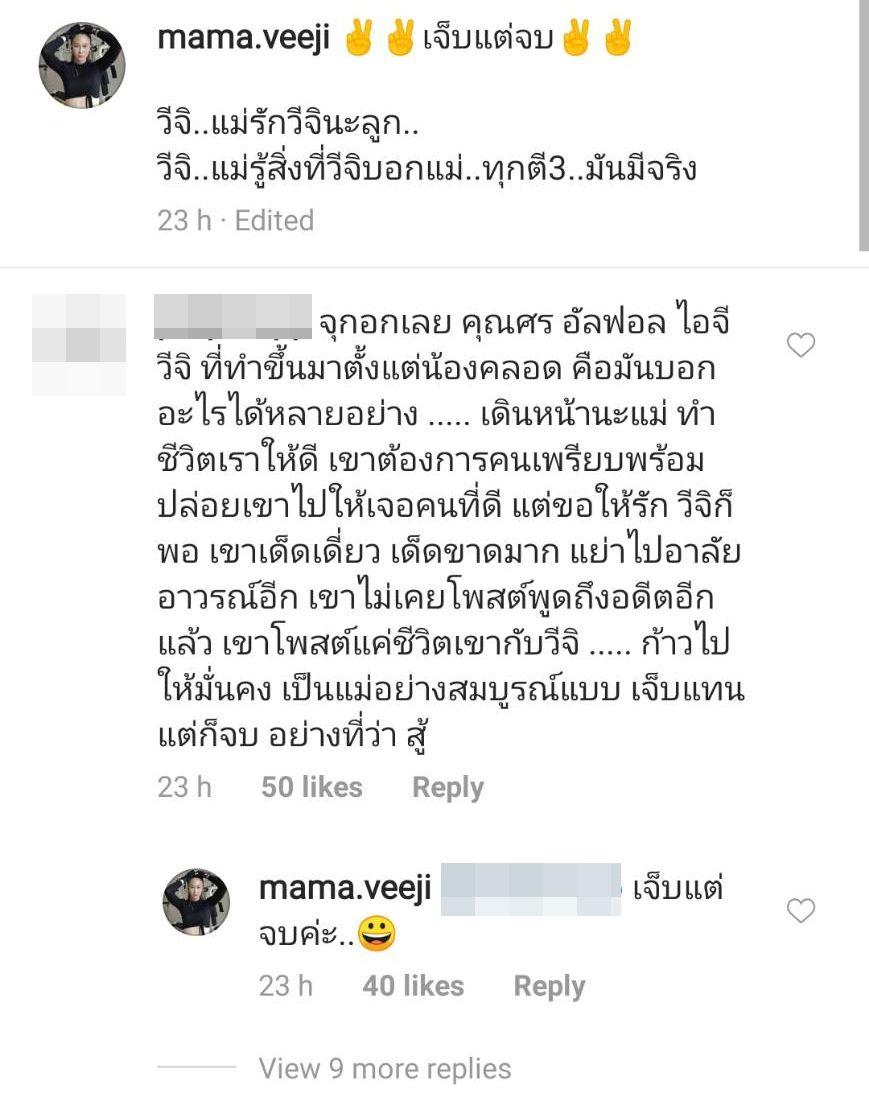This screenshot has height=1106, width=869.
Task: Open mama.veeji username in the reply
Action: 345,889
